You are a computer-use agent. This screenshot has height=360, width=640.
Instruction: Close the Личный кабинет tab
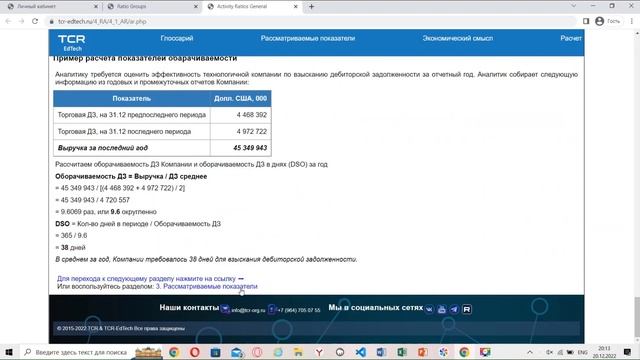pyautogui.click(x=96, y=7)
